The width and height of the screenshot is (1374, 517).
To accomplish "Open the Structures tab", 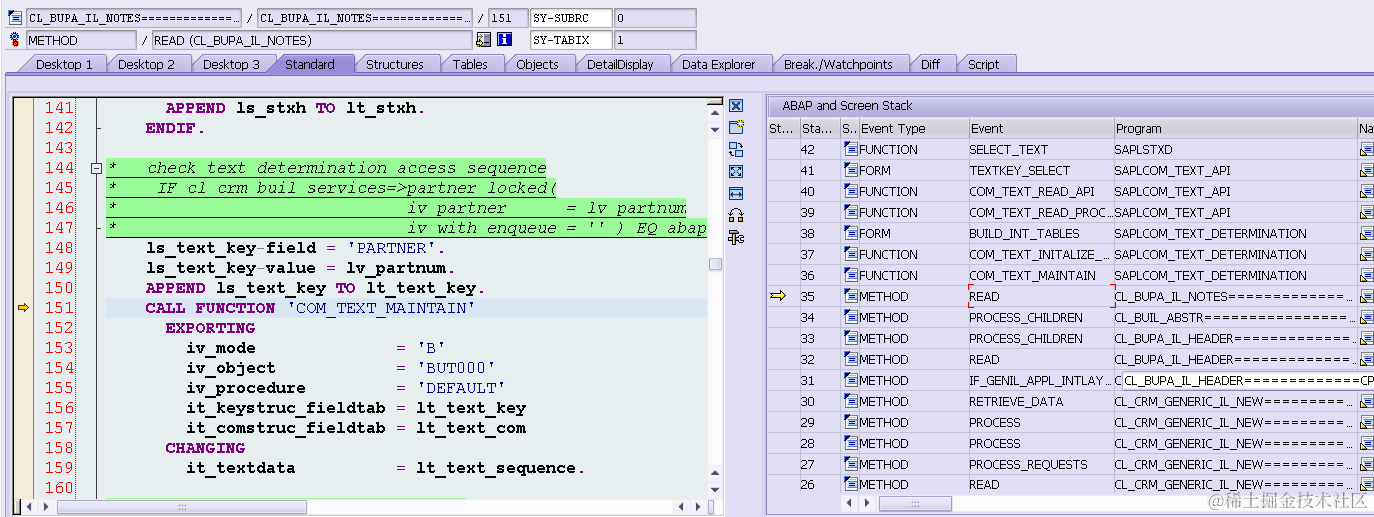I will coord(395,64).
